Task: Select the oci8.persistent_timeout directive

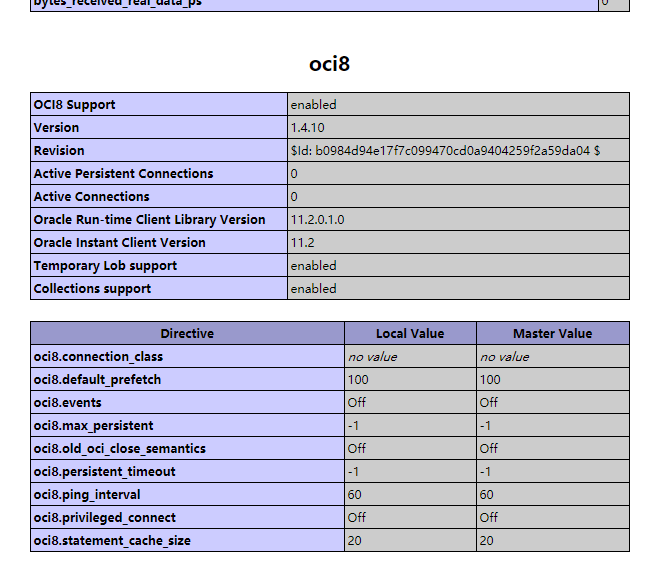Action: tap(105, 472)
